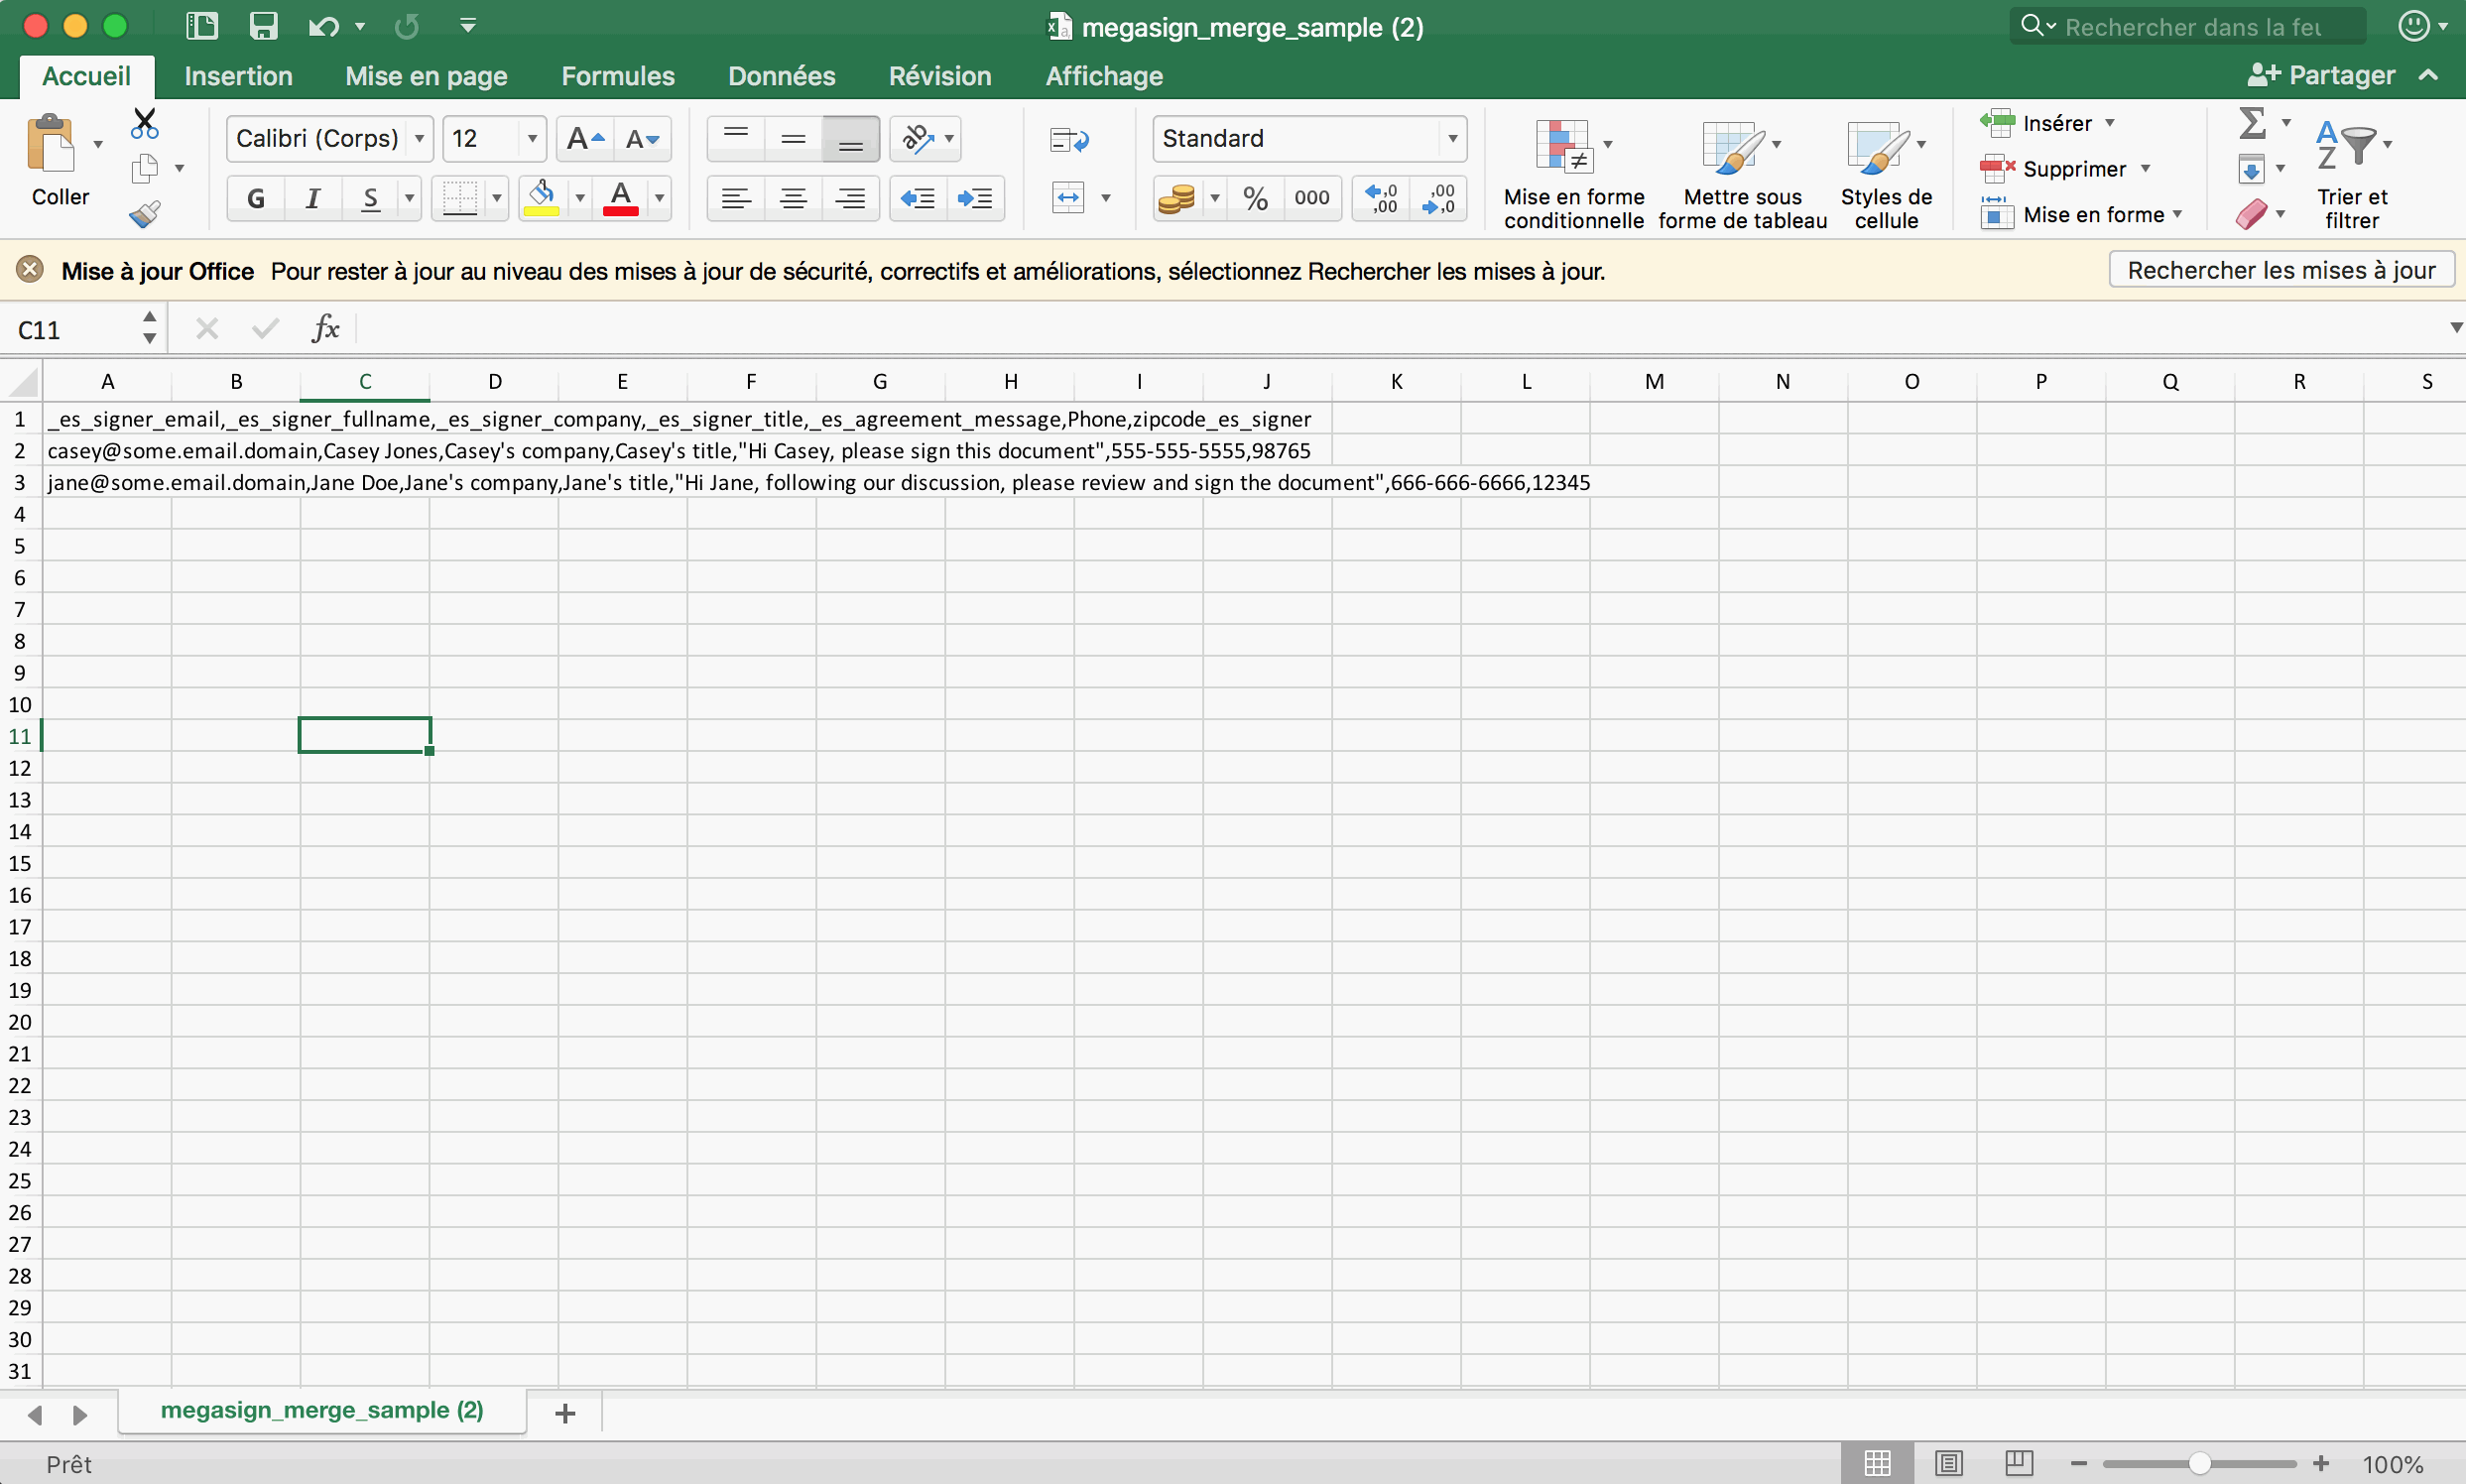Expand the Standard number format dropdown
This screenshot has height=1484, width=2466.
pos(1452,139)
